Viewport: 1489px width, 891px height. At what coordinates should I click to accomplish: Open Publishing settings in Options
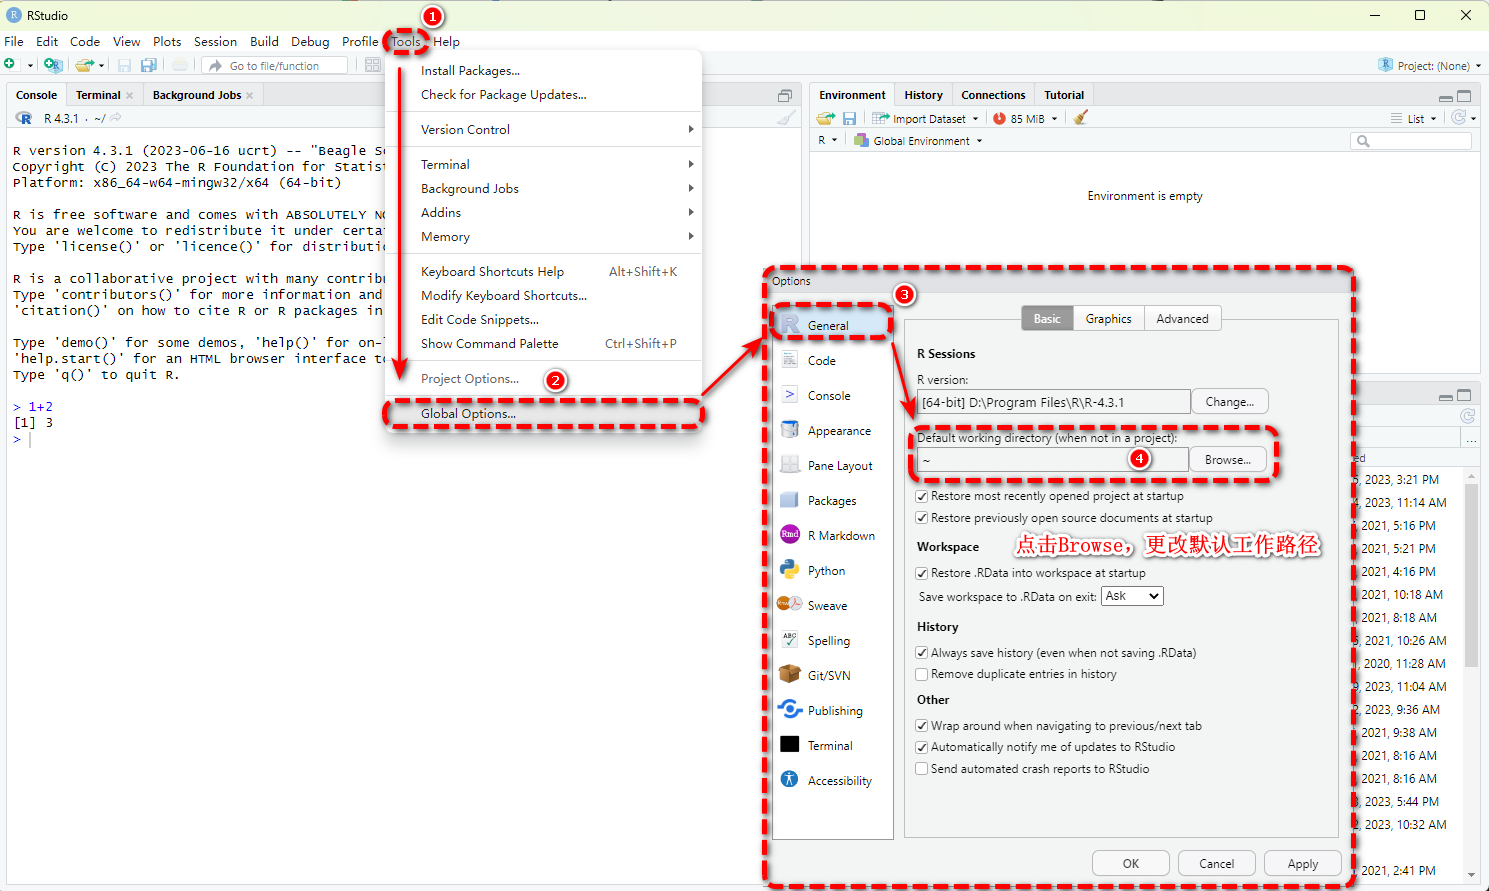coord(832,710)
